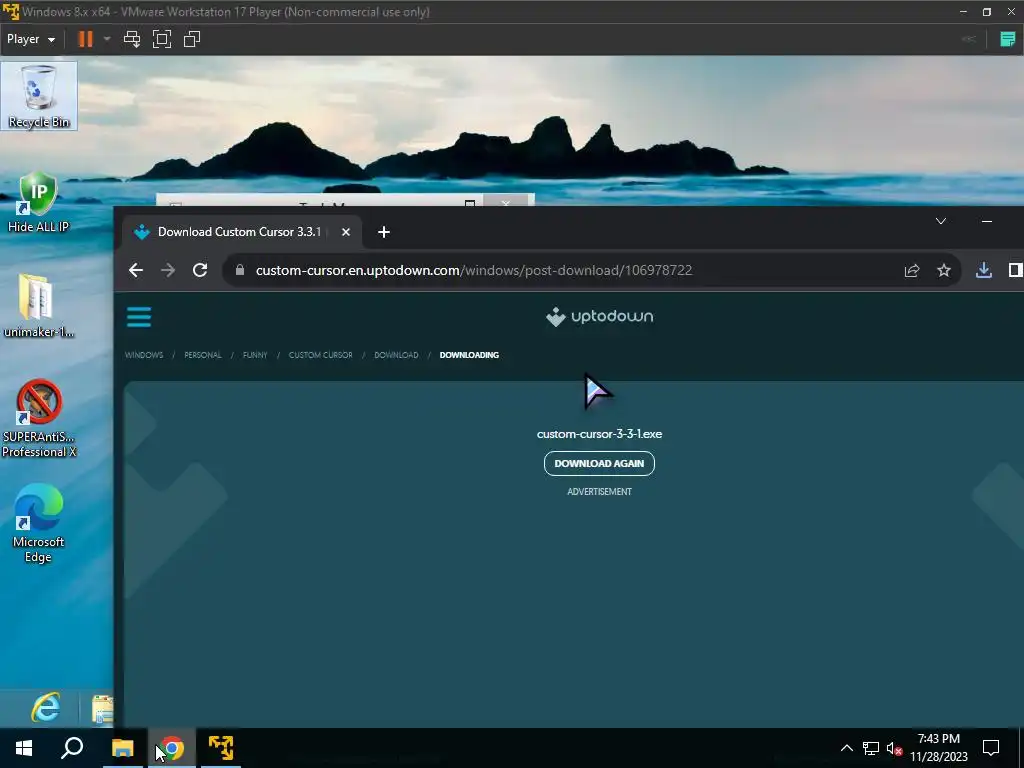This screenshot has width=1024, height=768.
Task: Bookmark this page with the star icon
Action: 944,270
